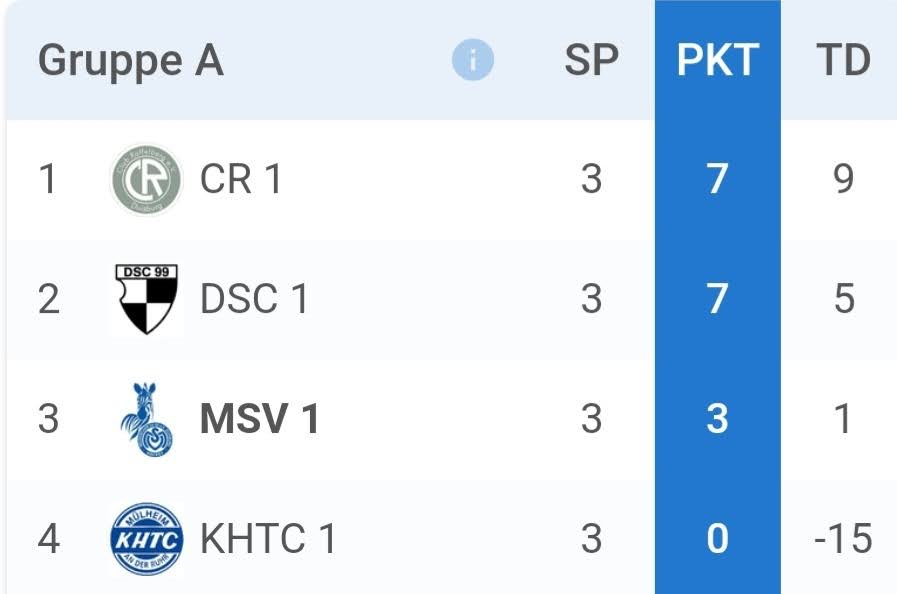Click rank number 1 in table
The width and height of the screenshot is (897, 594).
point(48,180)
